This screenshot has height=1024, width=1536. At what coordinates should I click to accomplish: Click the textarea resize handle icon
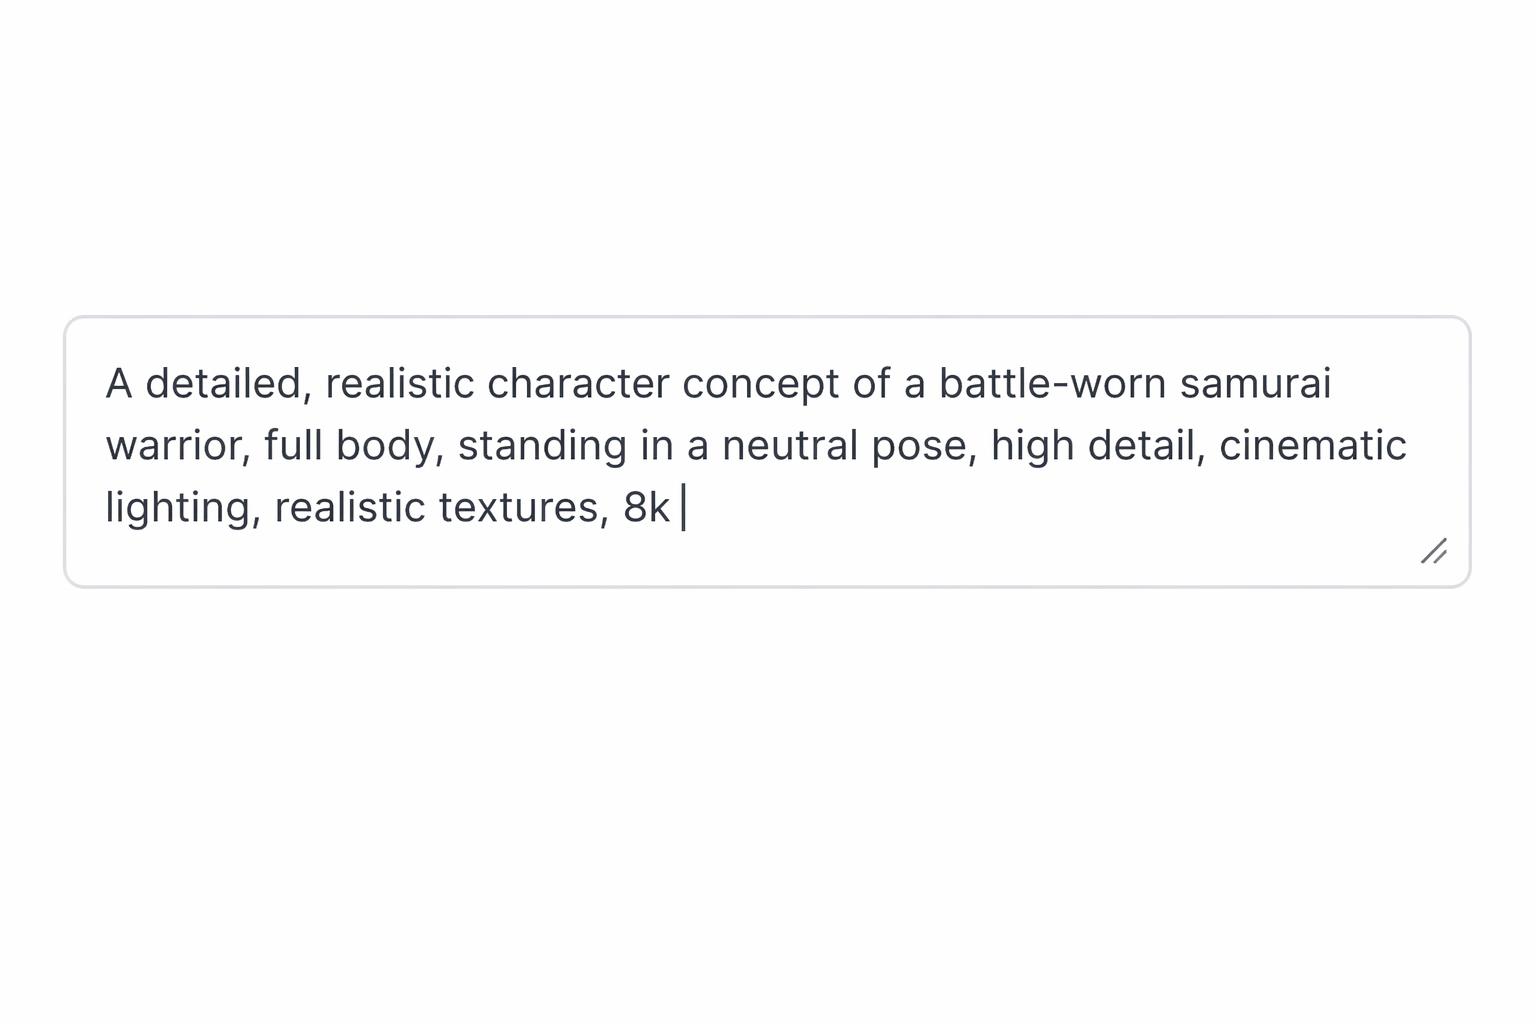[1434, 551]
